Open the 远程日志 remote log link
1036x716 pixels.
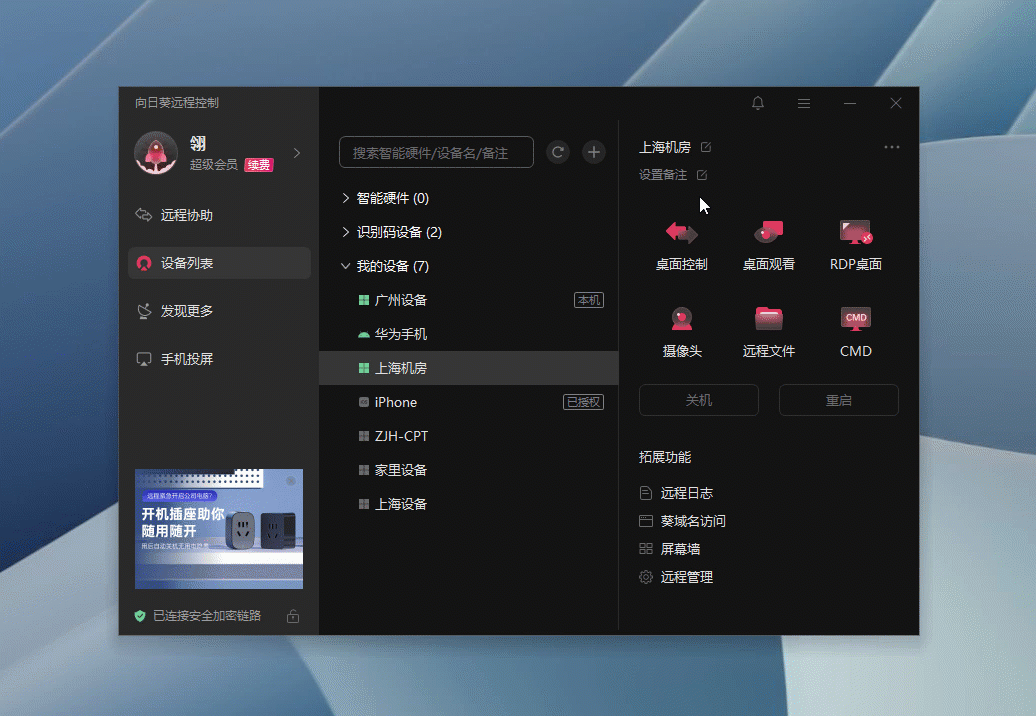tap(686, 493)
